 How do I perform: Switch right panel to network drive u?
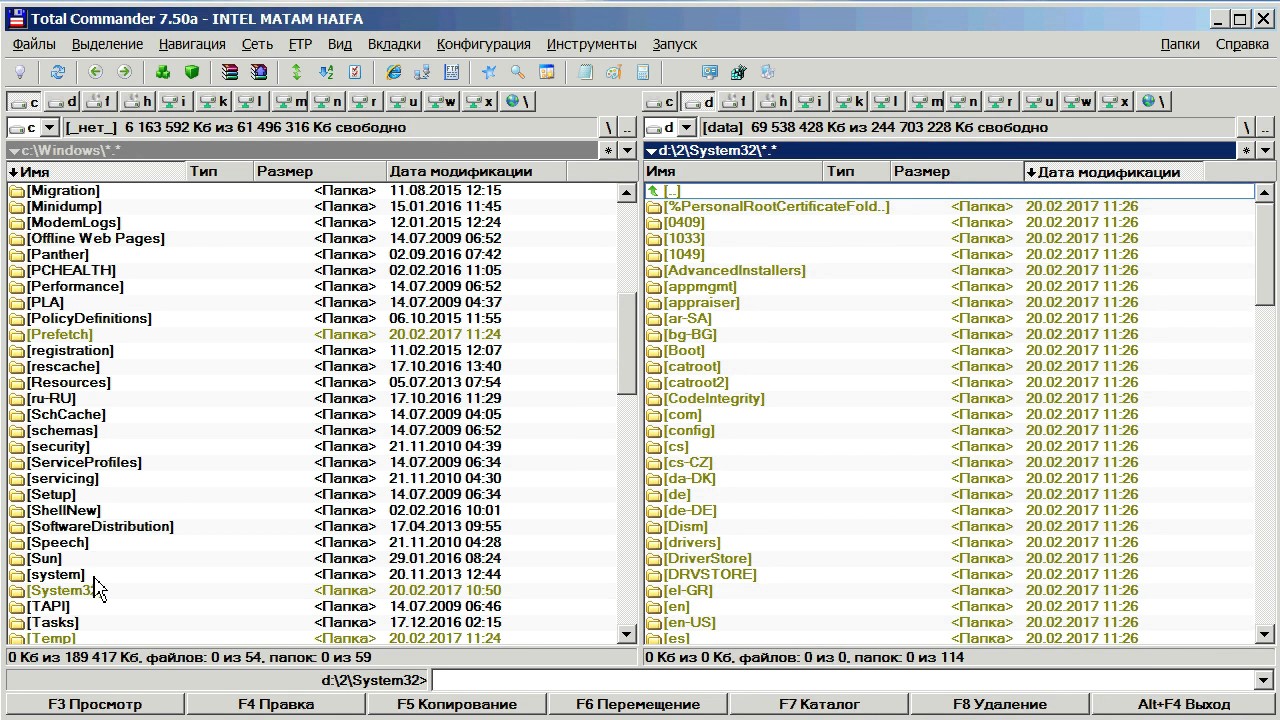(1040, 101)
